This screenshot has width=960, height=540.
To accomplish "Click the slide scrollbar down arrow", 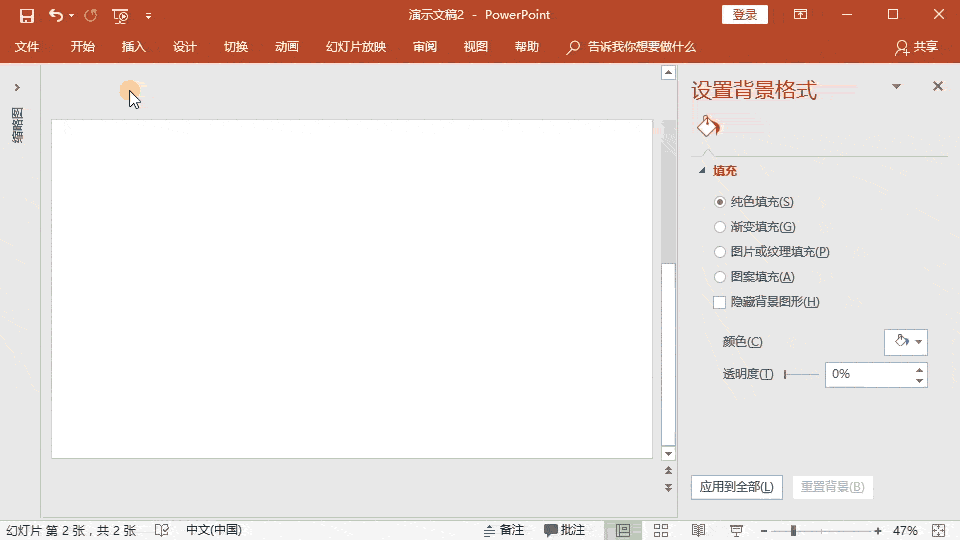I will point(669,454).
